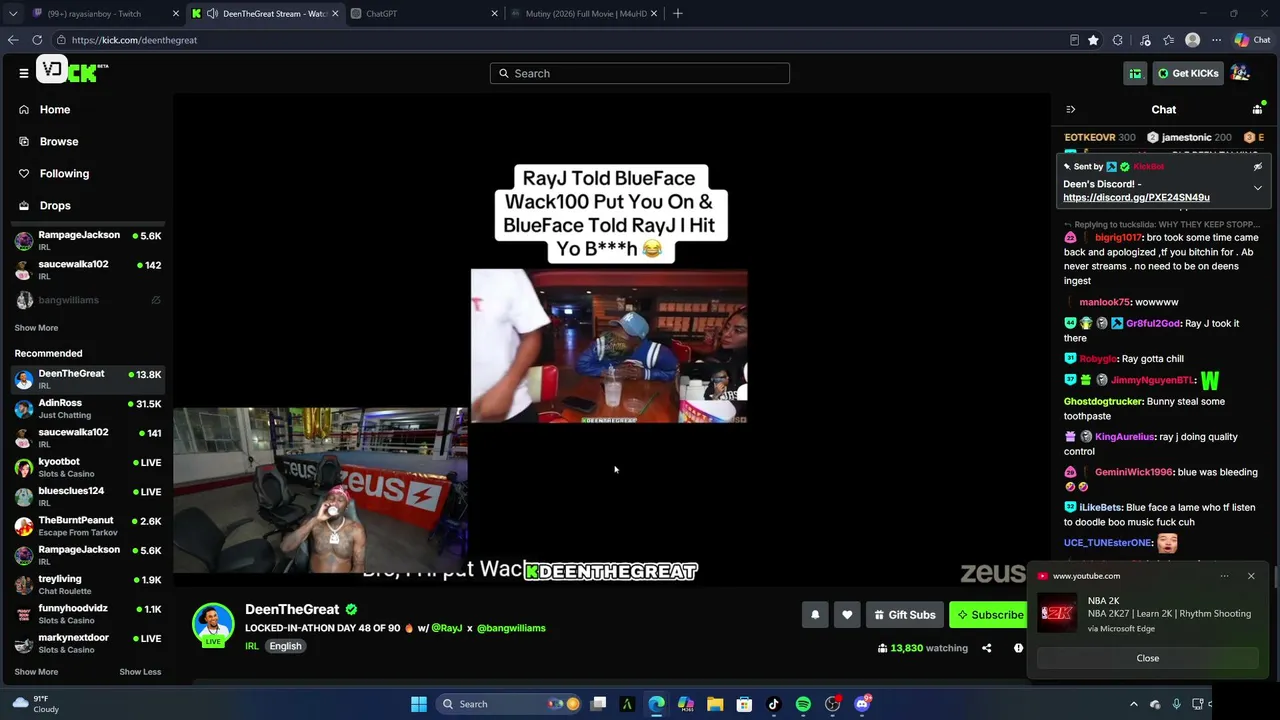
Task: Collapse the chat panel with arrow icon
Action: pos(1070,110)
